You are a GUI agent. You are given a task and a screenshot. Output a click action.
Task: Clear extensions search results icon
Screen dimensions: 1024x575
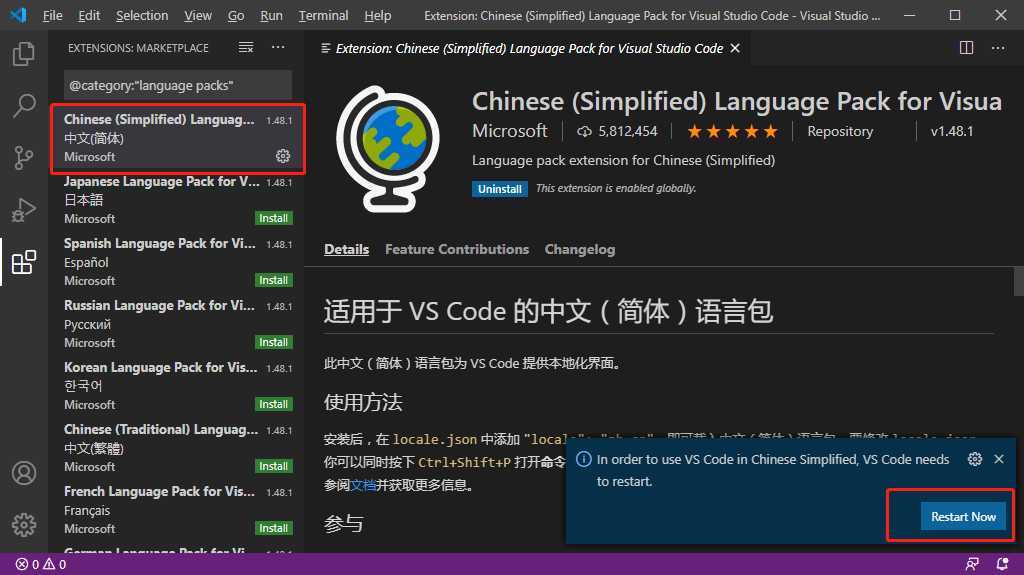coord(246,48)
